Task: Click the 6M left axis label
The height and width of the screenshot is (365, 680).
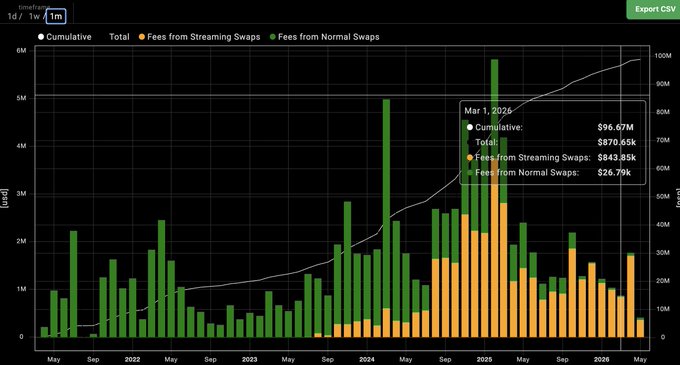Action: coord(21,51)
